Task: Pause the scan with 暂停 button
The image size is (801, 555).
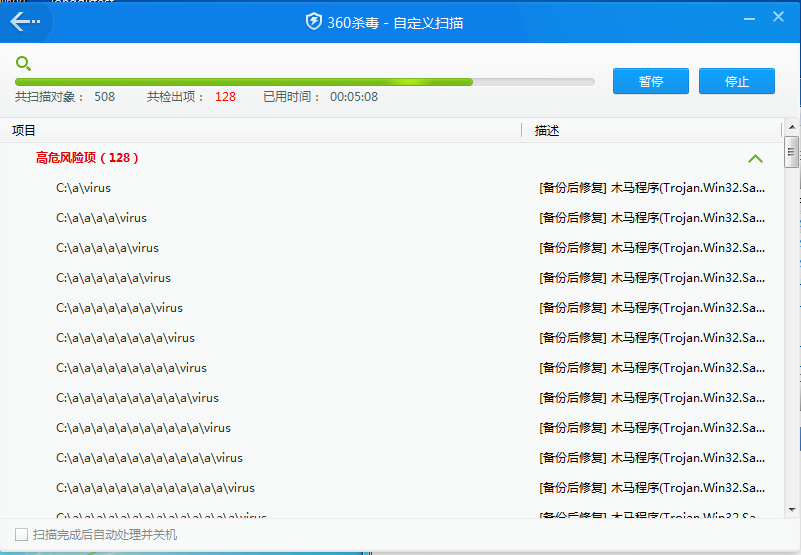Action: click(650, 81)
